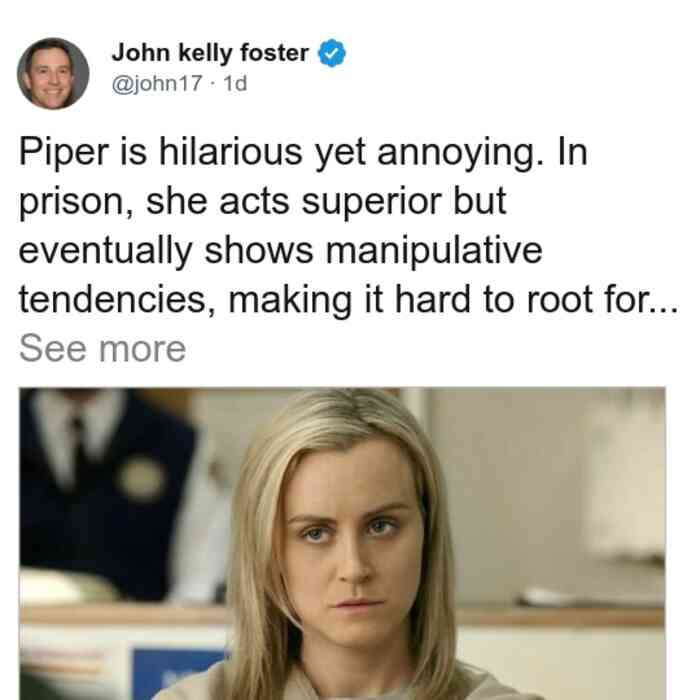Open the 1d post timestamp
This screenshot has height=700, width=700.
point(235,83)
